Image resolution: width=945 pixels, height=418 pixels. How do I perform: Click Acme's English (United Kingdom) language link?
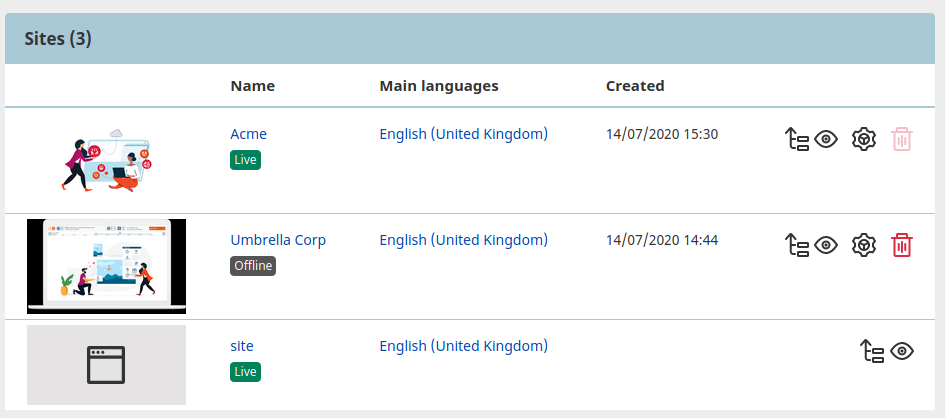[463, 134]
